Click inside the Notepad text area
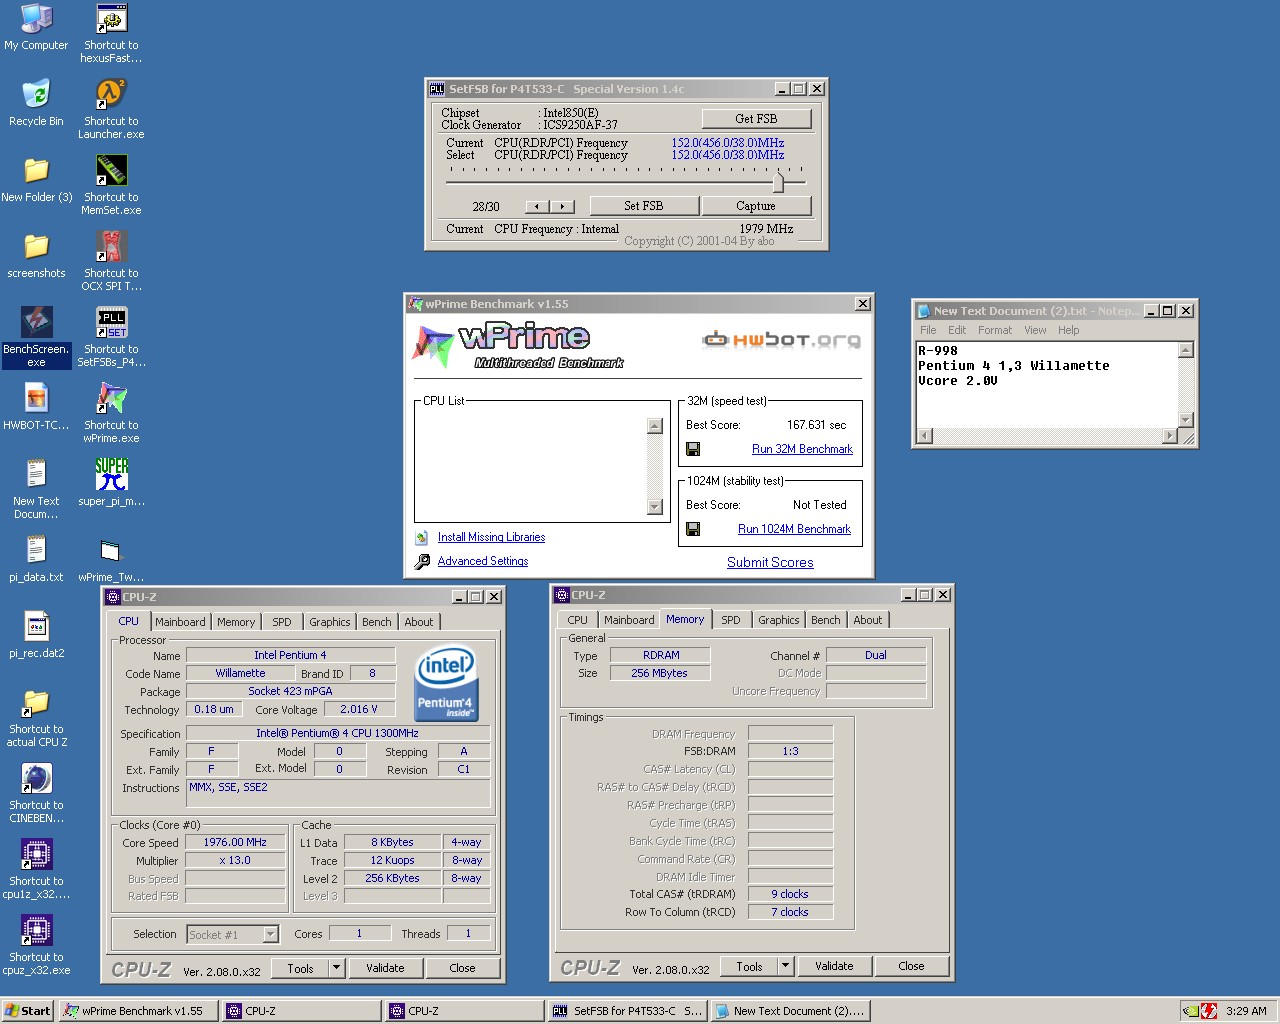Screen dimensions: 1280x1024 point(1047,385)
